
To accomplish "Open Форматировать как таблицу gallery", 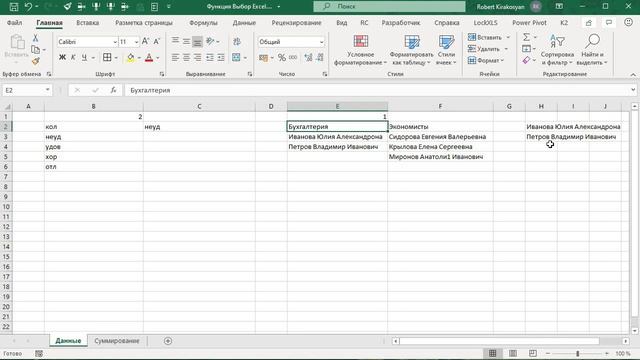I will point(411,50).
